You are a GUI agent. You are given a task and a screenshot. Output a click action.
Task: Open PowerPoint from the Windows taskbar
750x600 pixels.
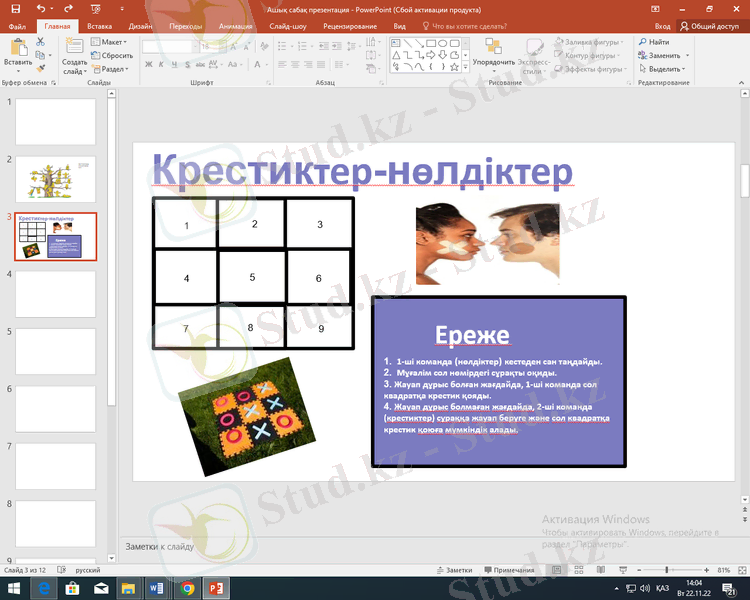(x=217, y=588)
